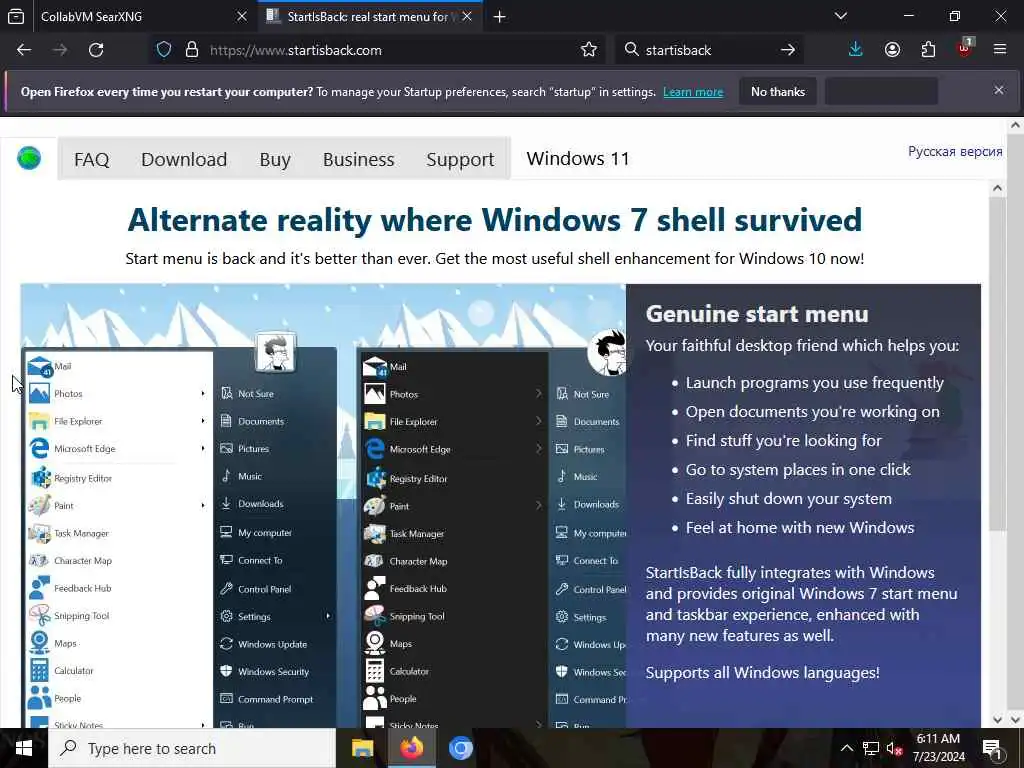Click 'Feel at home with new Windows'
The height and width of the screenshot is (768, 1024).
point(799,528)
